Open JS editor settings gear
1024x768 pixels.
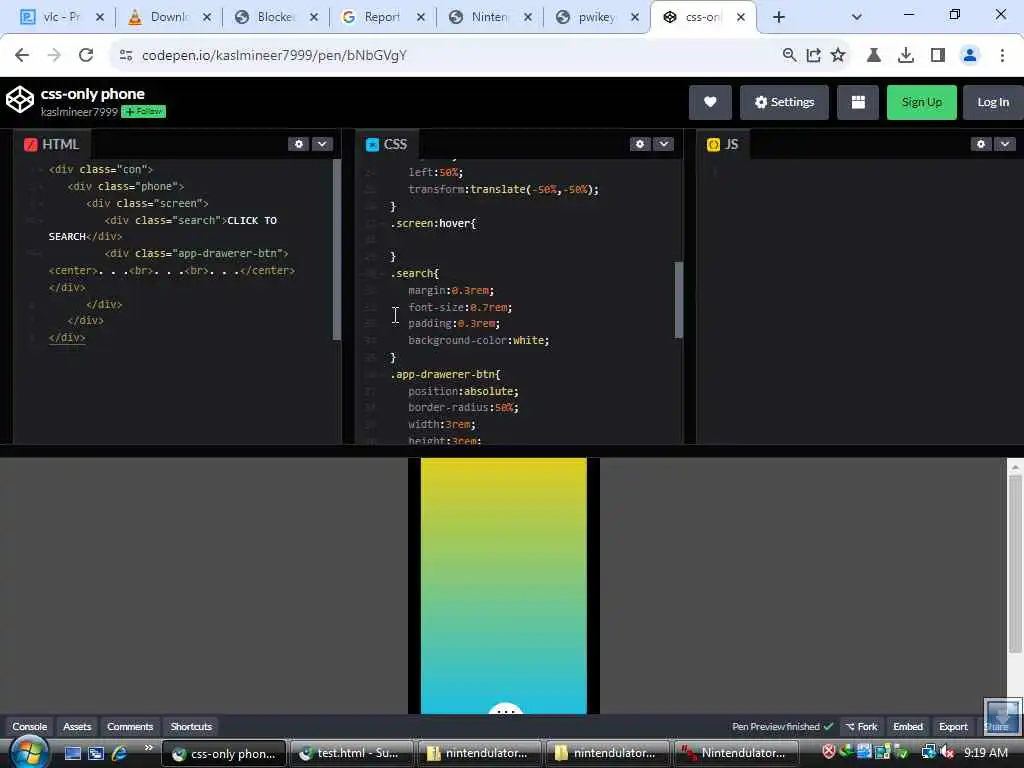pyautogui.click(x=981, y=144)
